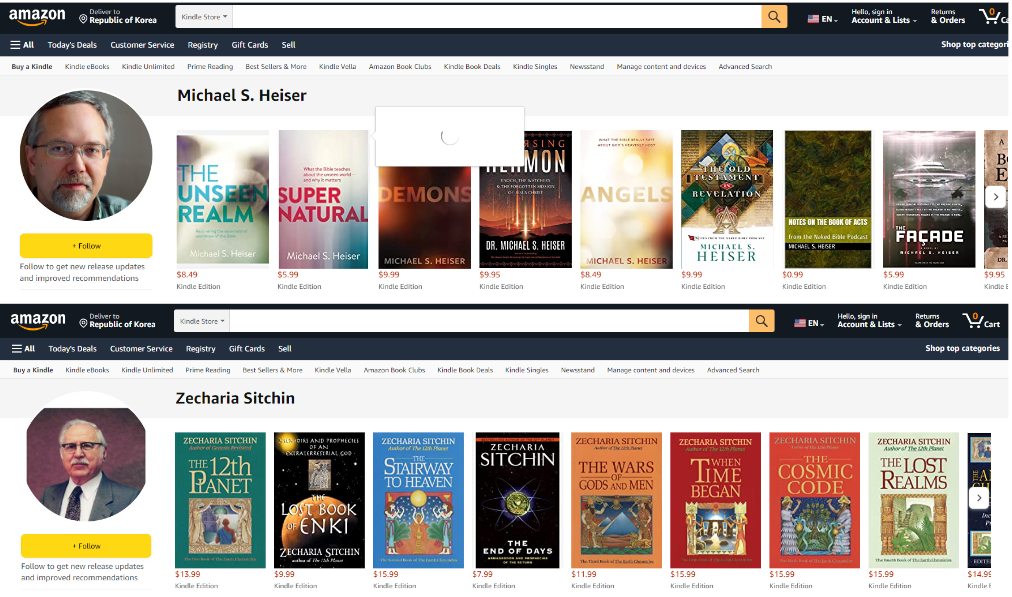Click the Amazon logo in the lower page

click(x=38, y=321)
